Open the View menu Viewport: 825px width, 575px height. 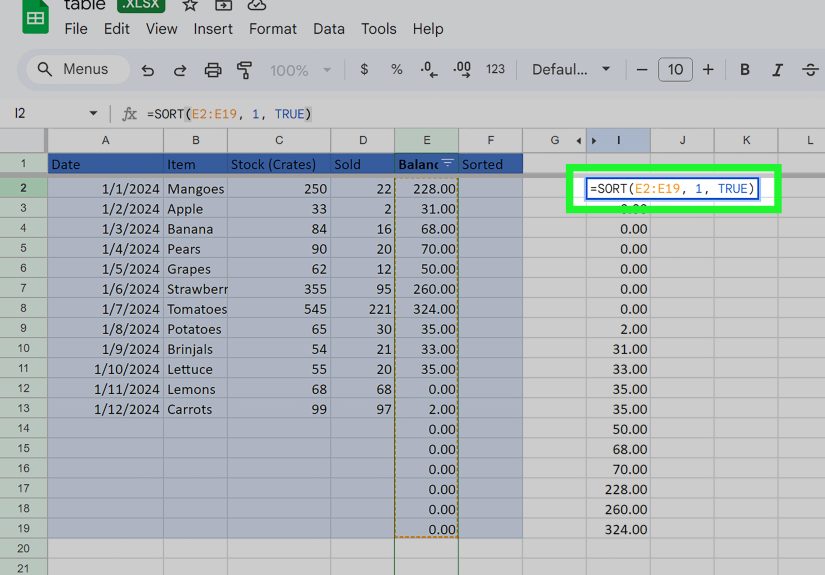click(x=161, y=29)
